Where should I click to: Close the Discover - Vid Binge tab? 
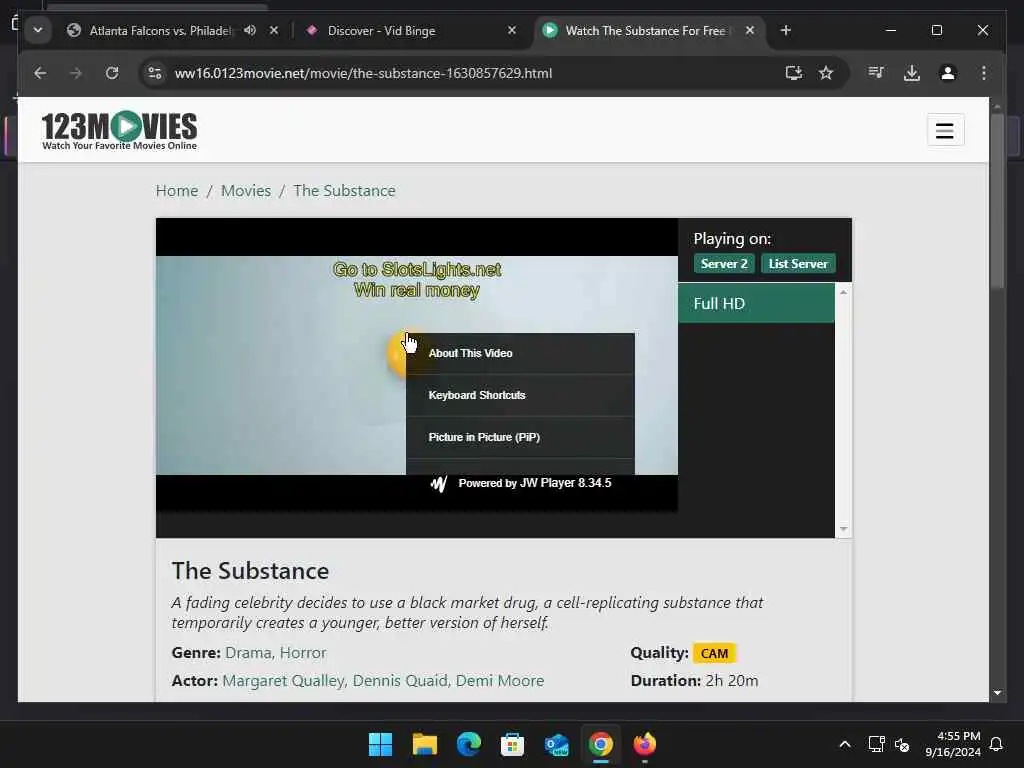coord(512,30)
